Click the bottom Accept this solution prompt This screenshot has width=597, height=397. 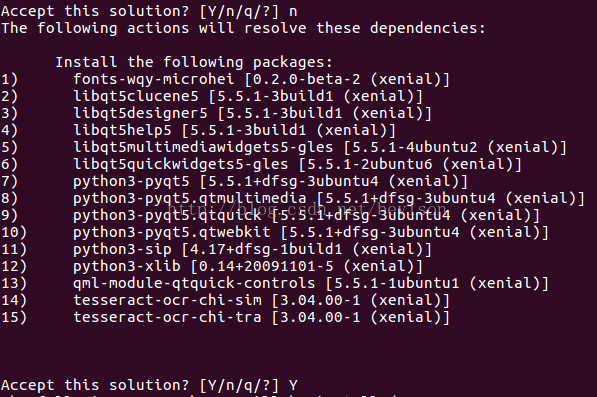click(x=149, y=386)
